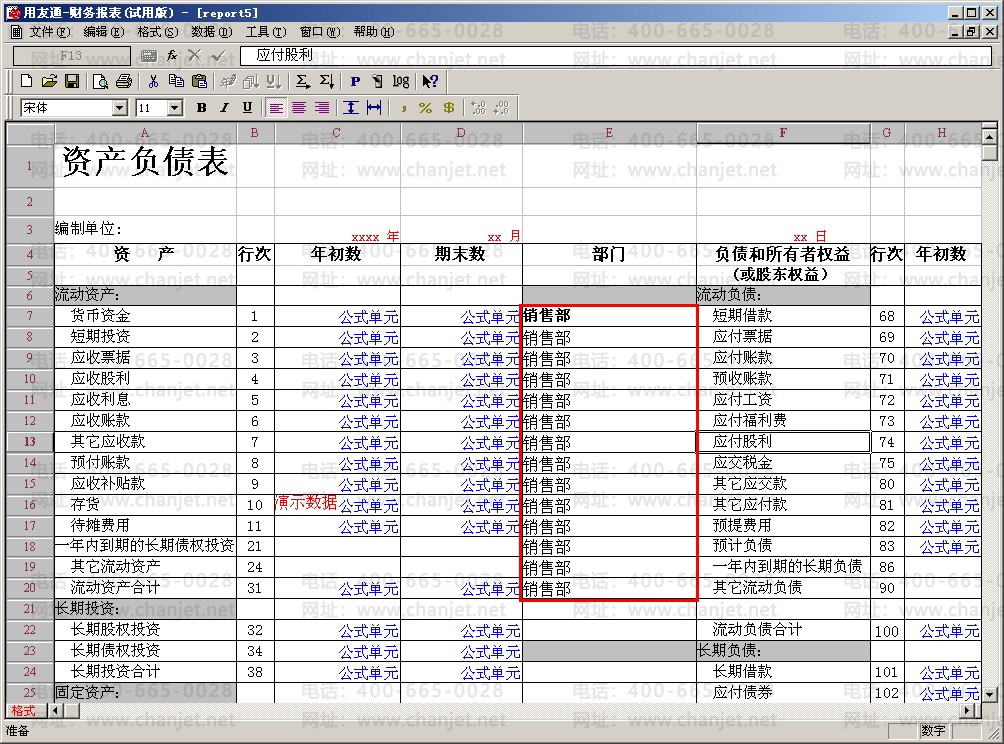Open the 帮助(H) menu
1004x744 pixels.
pos(374,31)
